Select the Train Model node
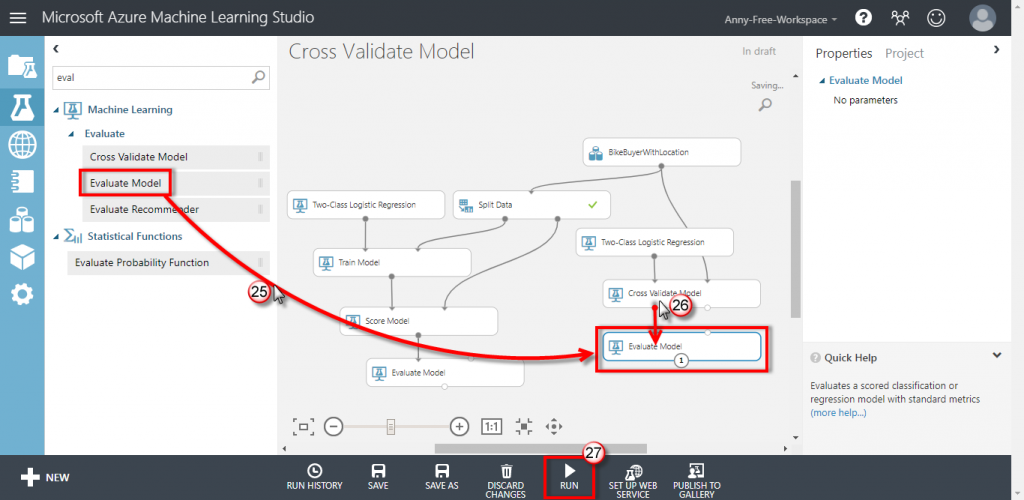Screen dimensions: 1024x500 click(392, 262)
